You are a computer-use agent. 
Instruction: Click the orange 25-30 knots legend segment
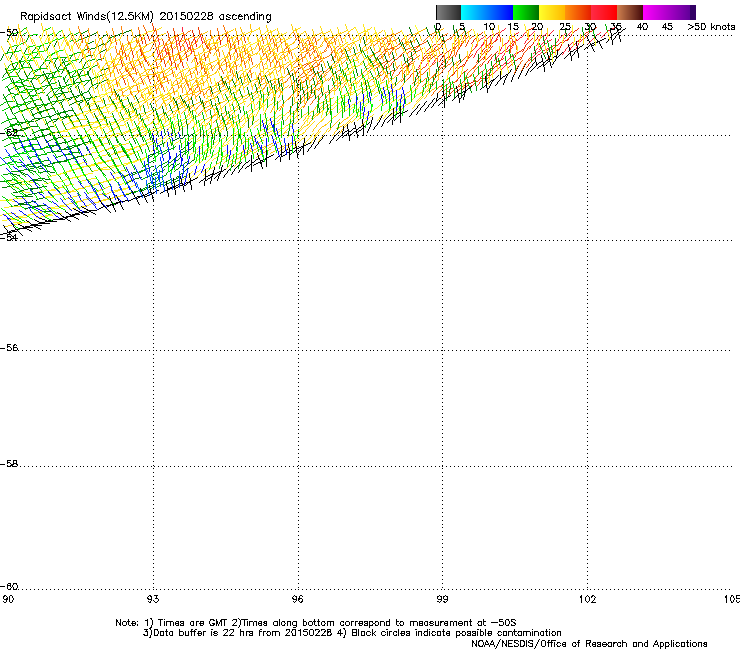point(578,12)
